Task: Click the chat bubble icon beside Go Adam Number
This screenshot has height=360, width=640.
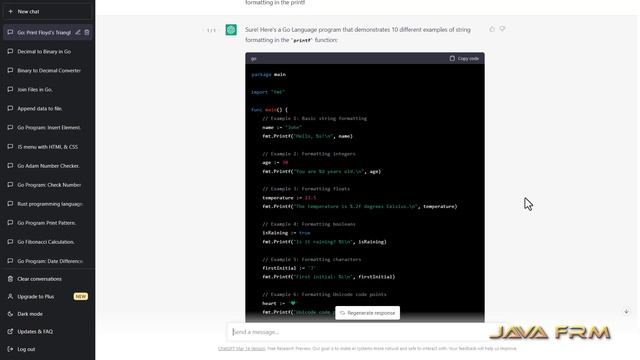Action: pyautogui.click(x=10, y=166)
